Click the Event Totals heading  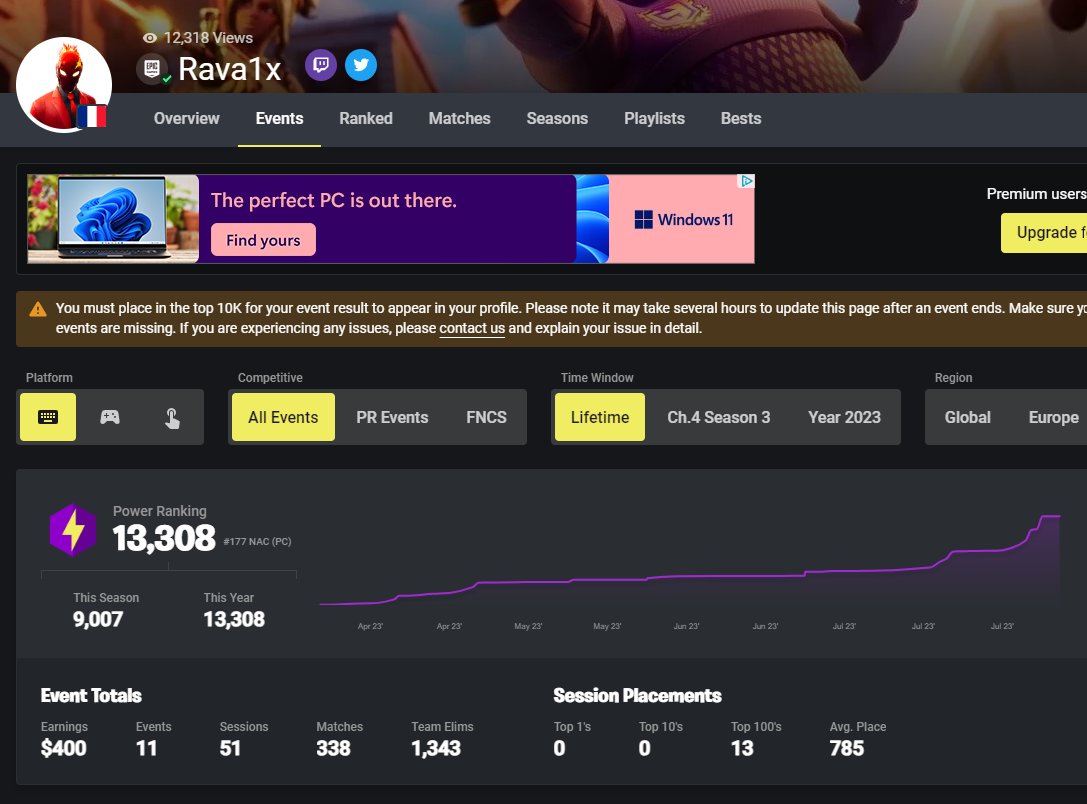point(91,696)
